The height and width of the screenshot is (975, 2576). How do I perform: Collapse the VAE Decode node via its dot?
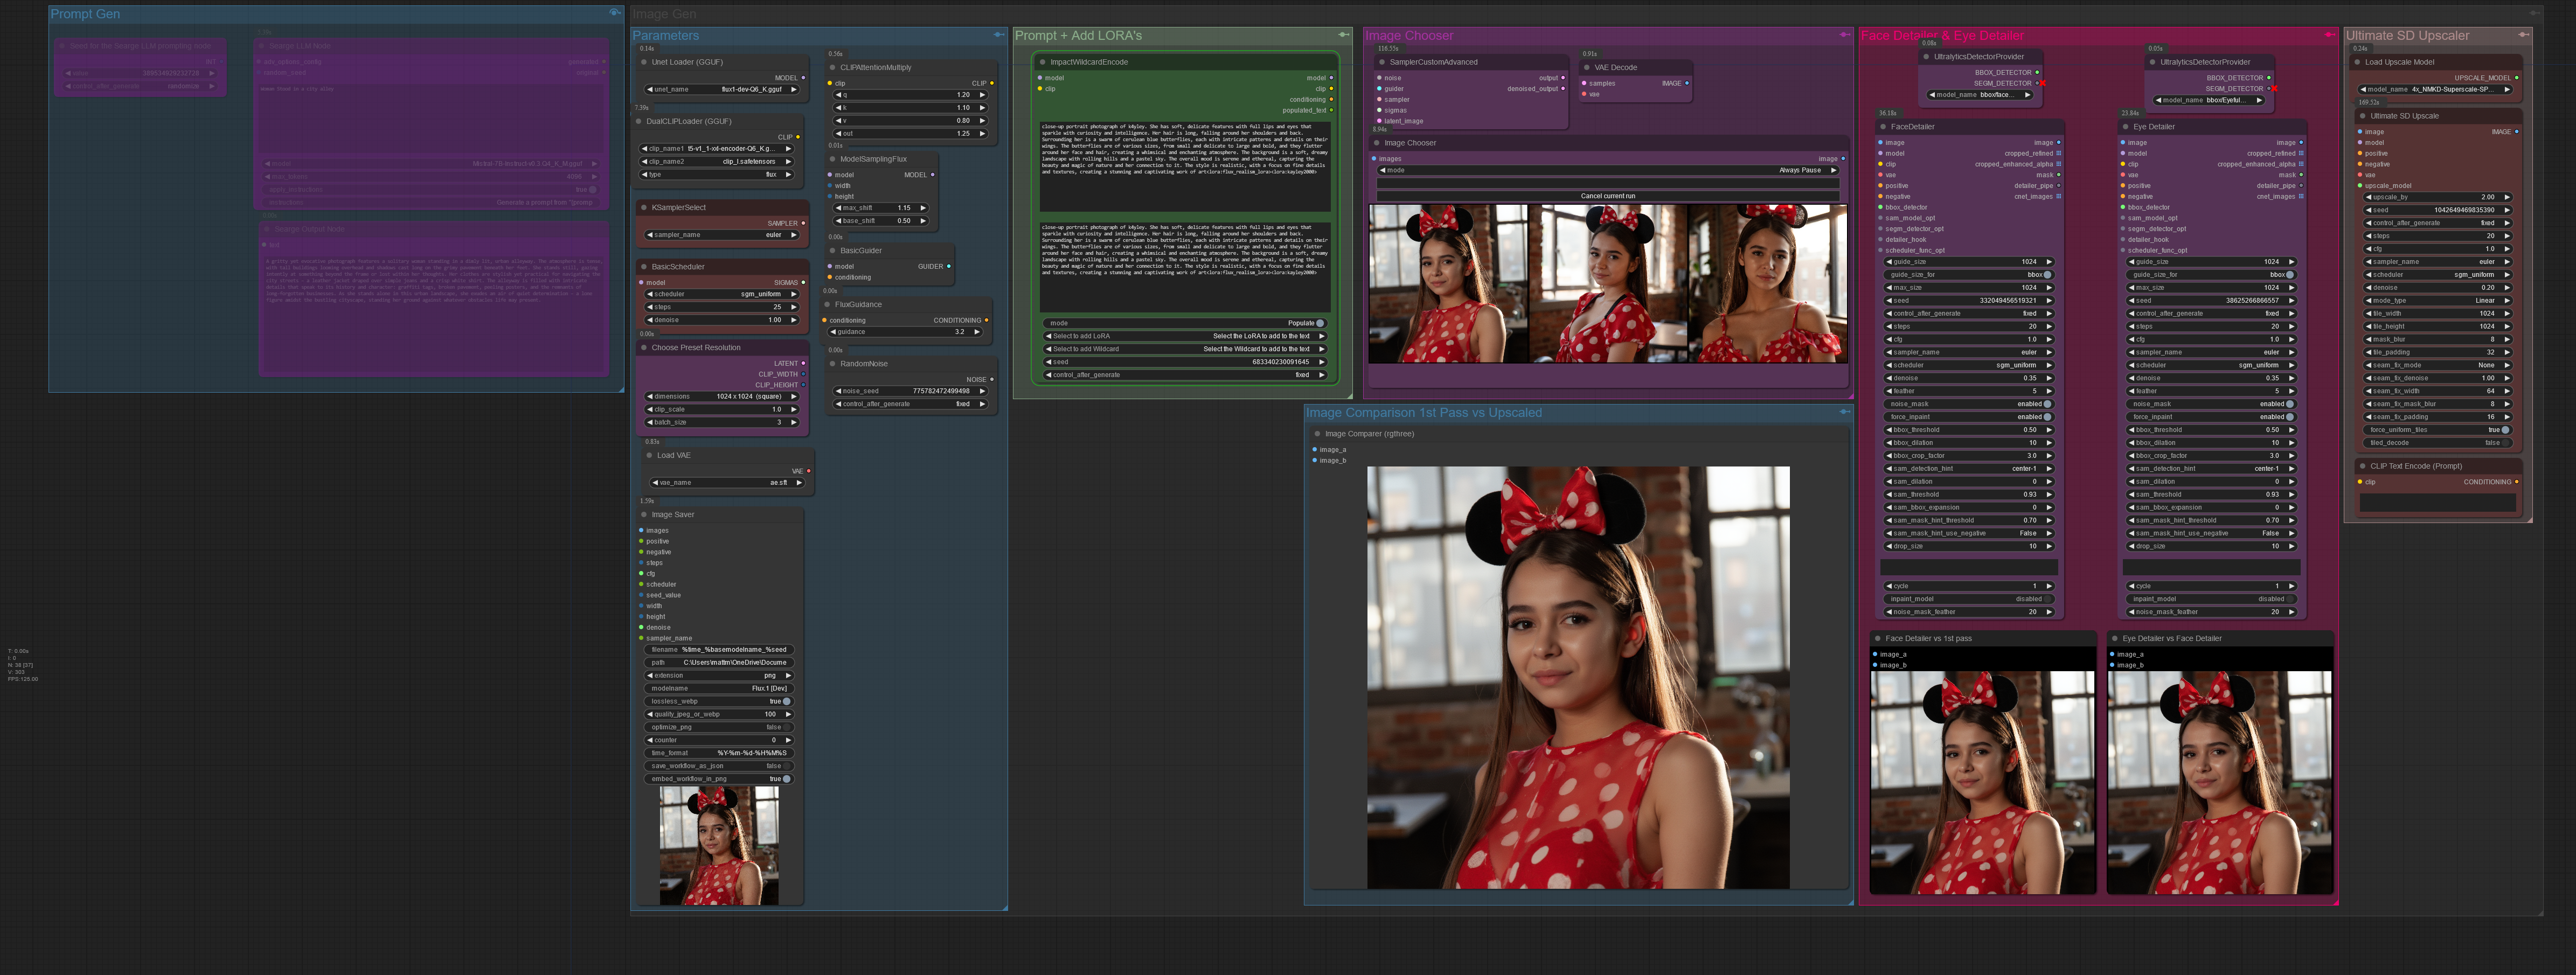pyautogui.click(x=1587, y=68)
